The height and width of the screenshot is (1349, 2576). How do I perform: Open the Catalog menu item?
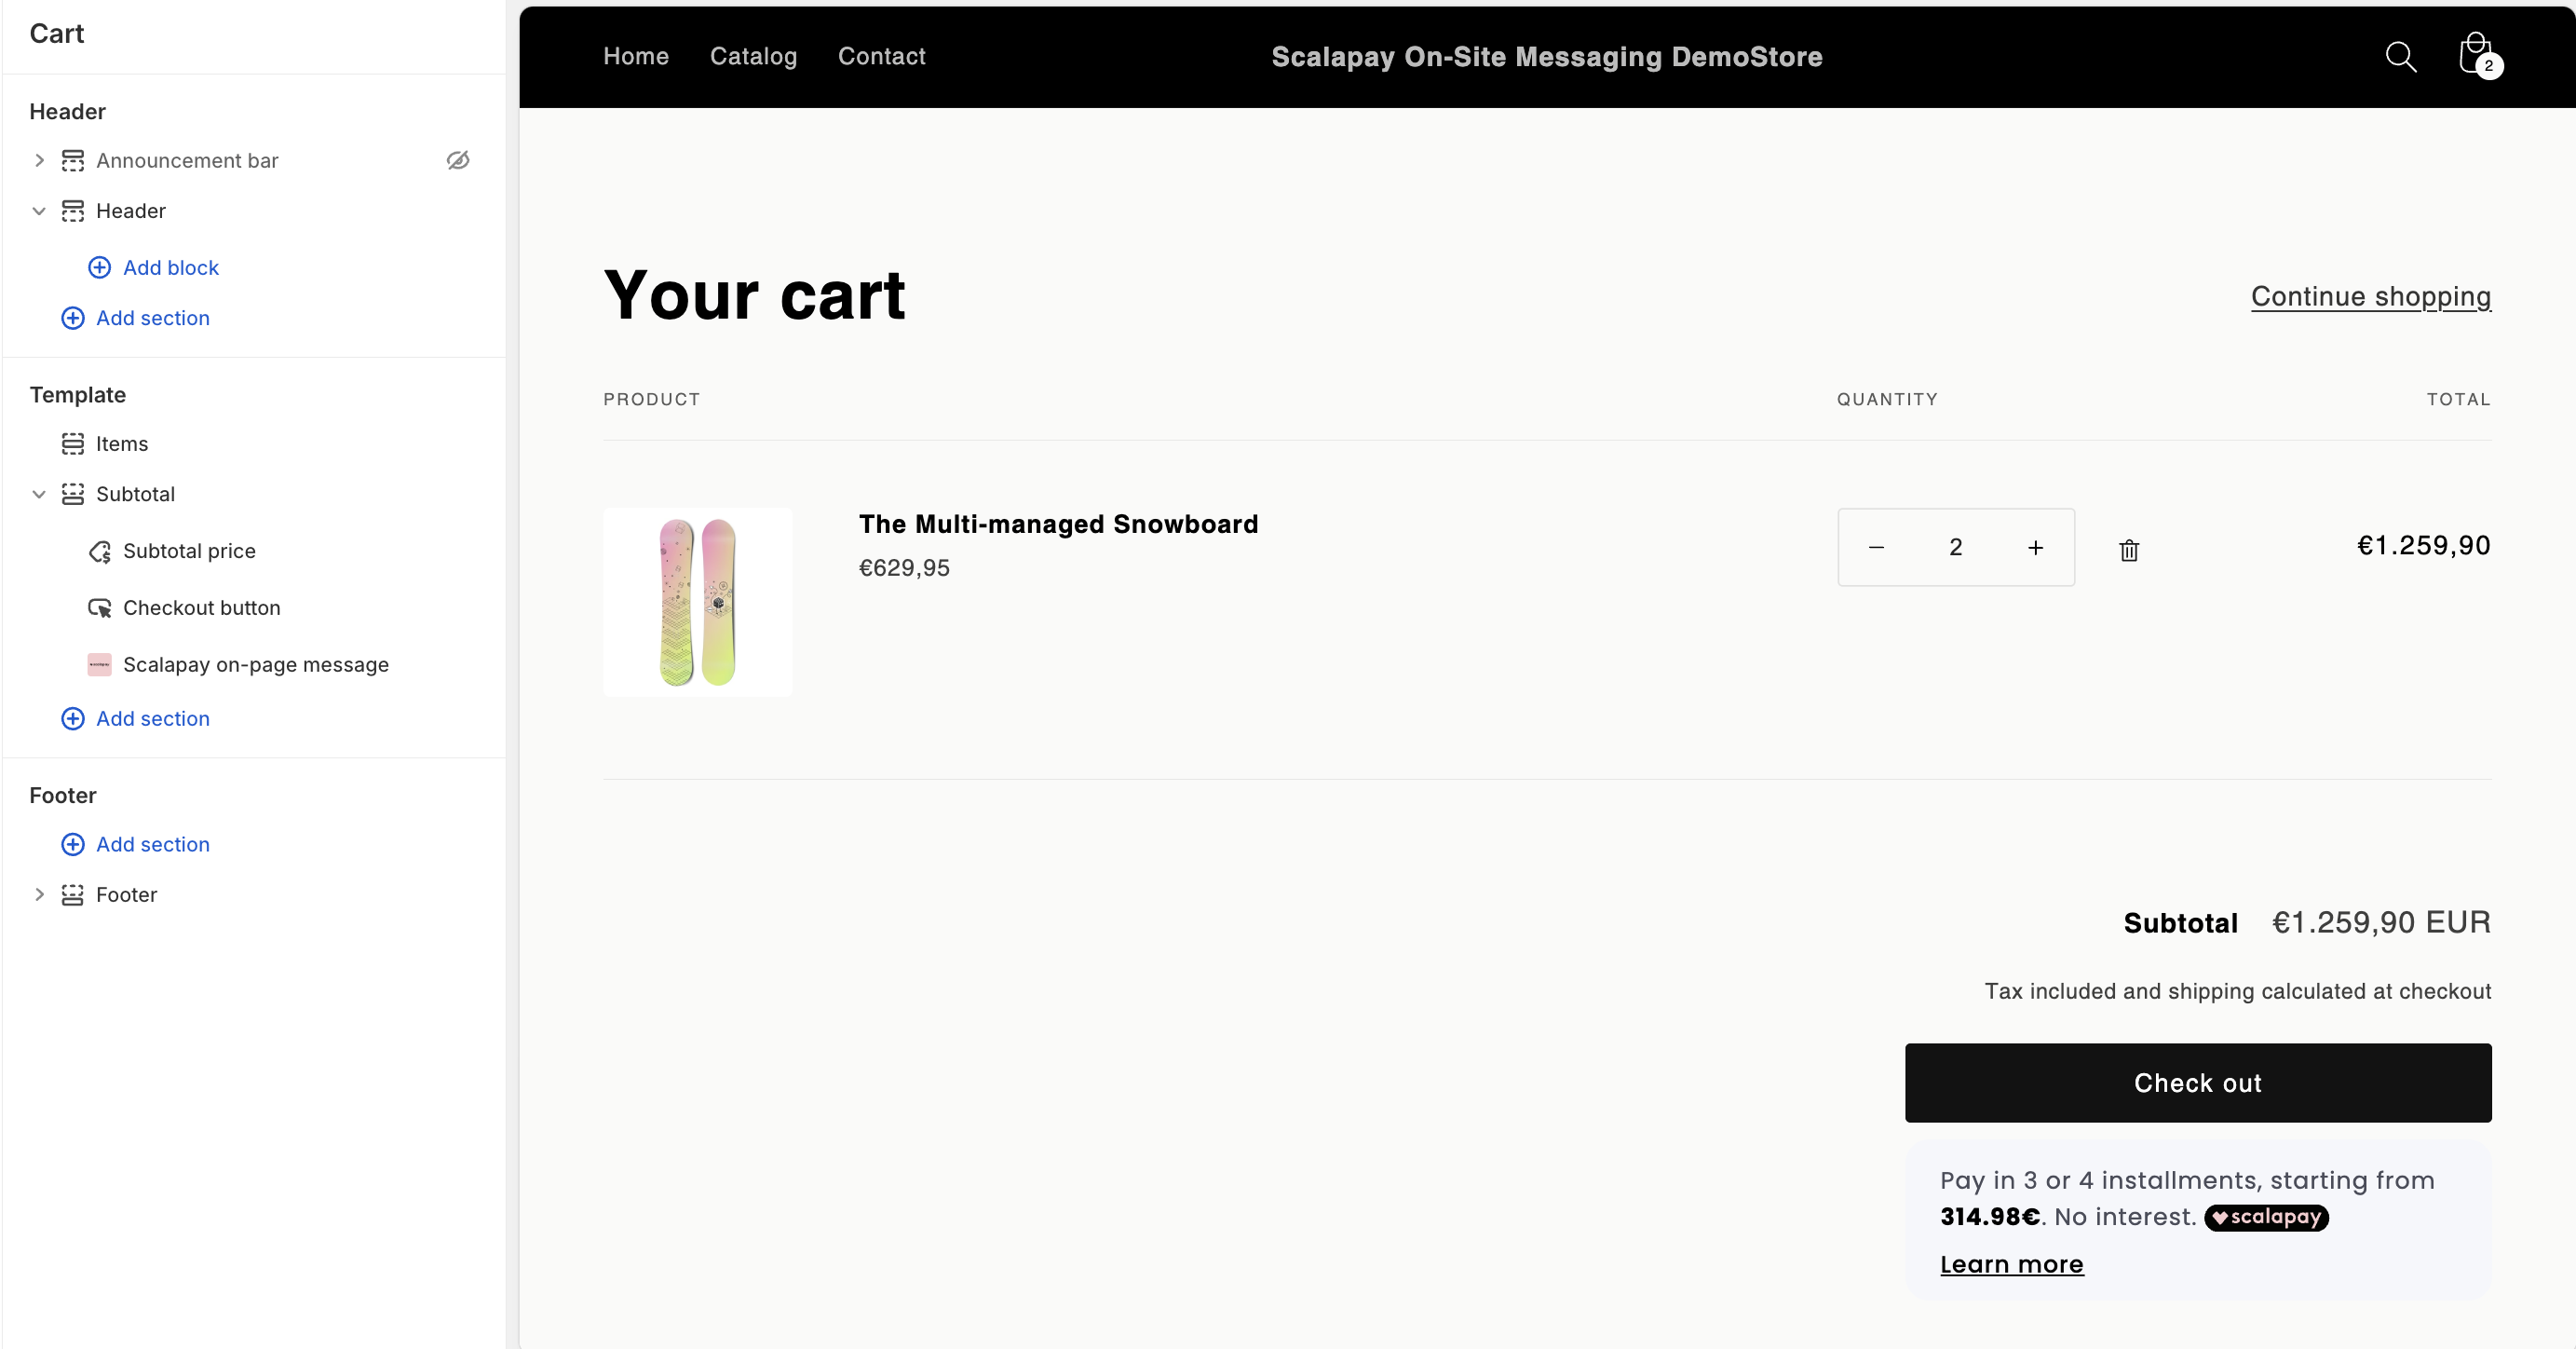tap(753, 57)
